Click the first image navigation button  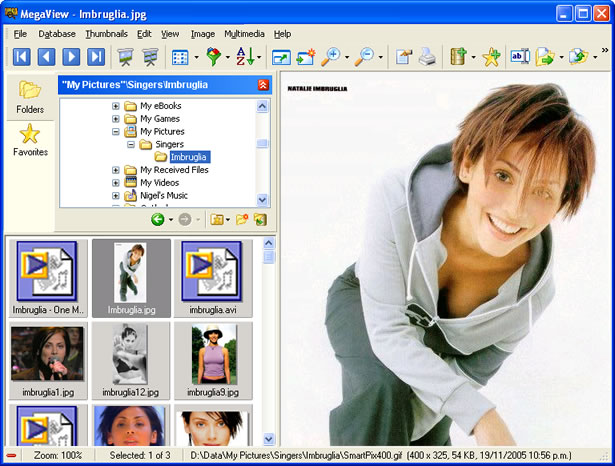coord(21,57)
